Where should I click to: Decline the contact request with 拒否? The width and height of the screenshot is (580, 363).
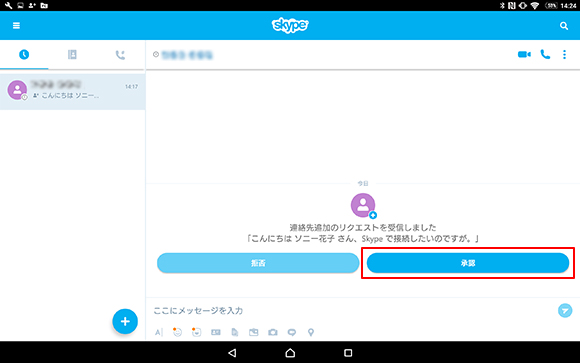[258, 263]
